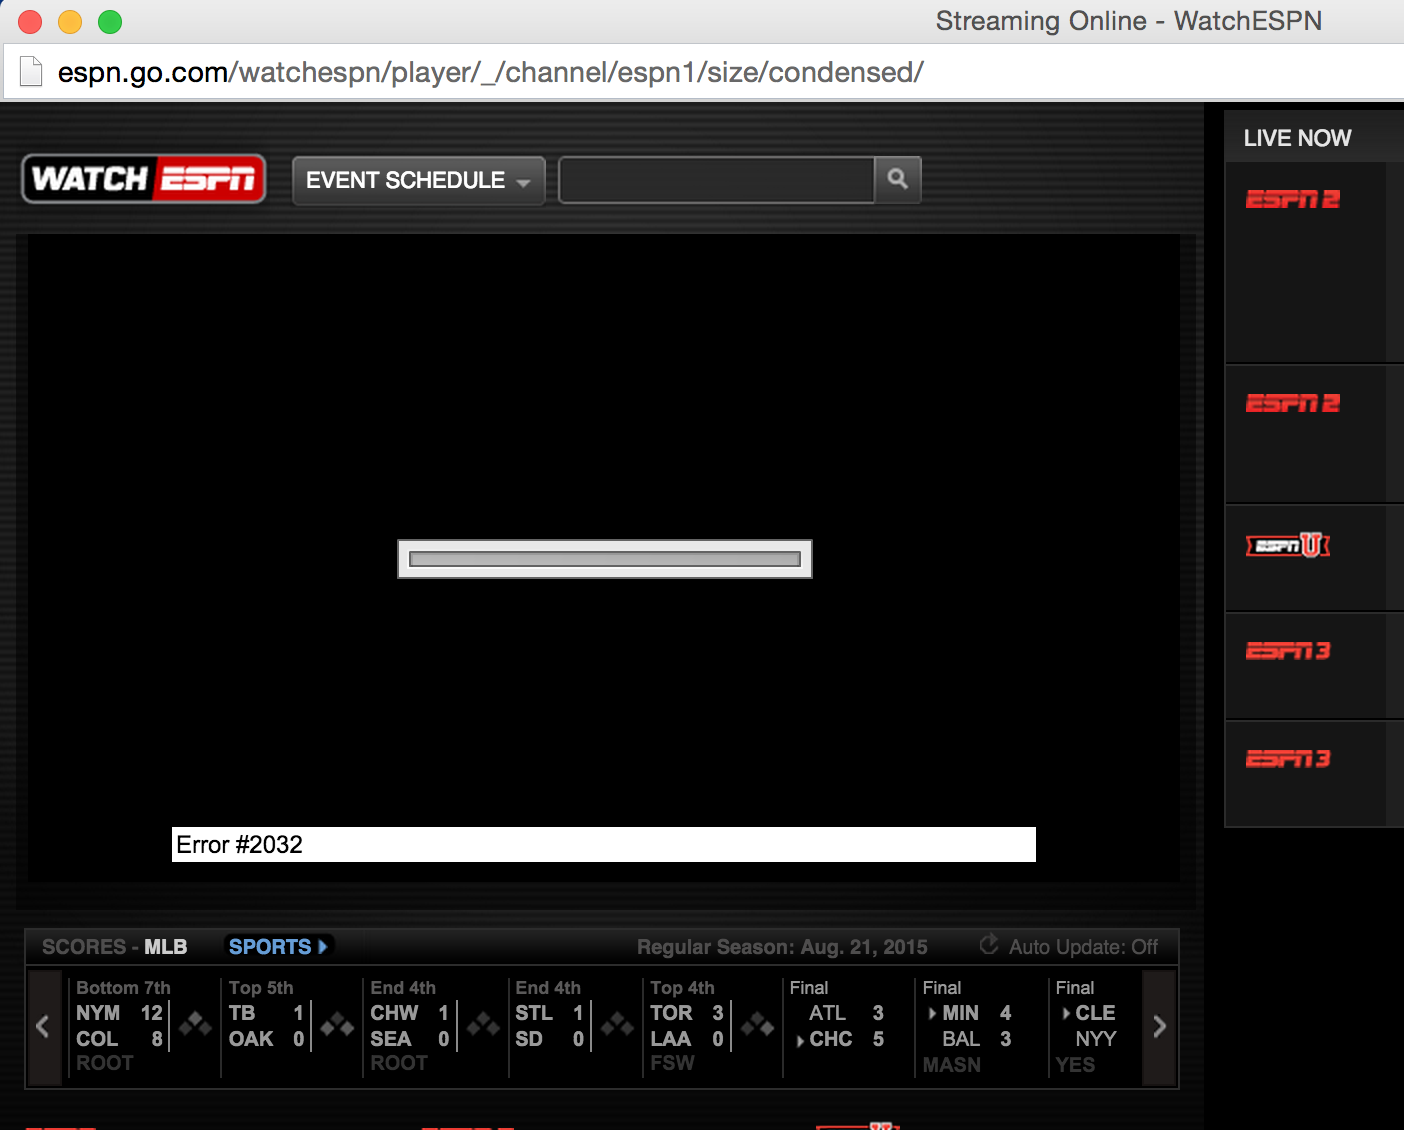This screenshot has width=1404, height=1130.
Task: Close the browser window with red button
Action: pos(30,21)
